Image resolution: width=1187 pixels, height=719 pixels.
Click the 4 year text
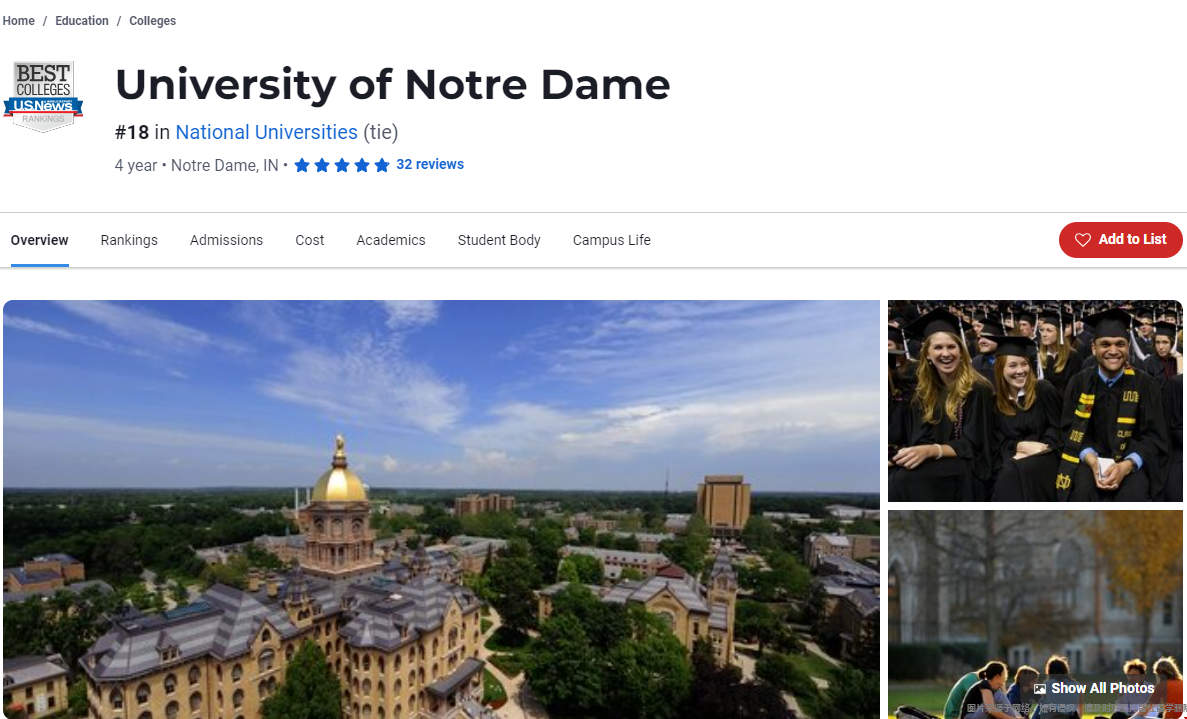(136, 166)
